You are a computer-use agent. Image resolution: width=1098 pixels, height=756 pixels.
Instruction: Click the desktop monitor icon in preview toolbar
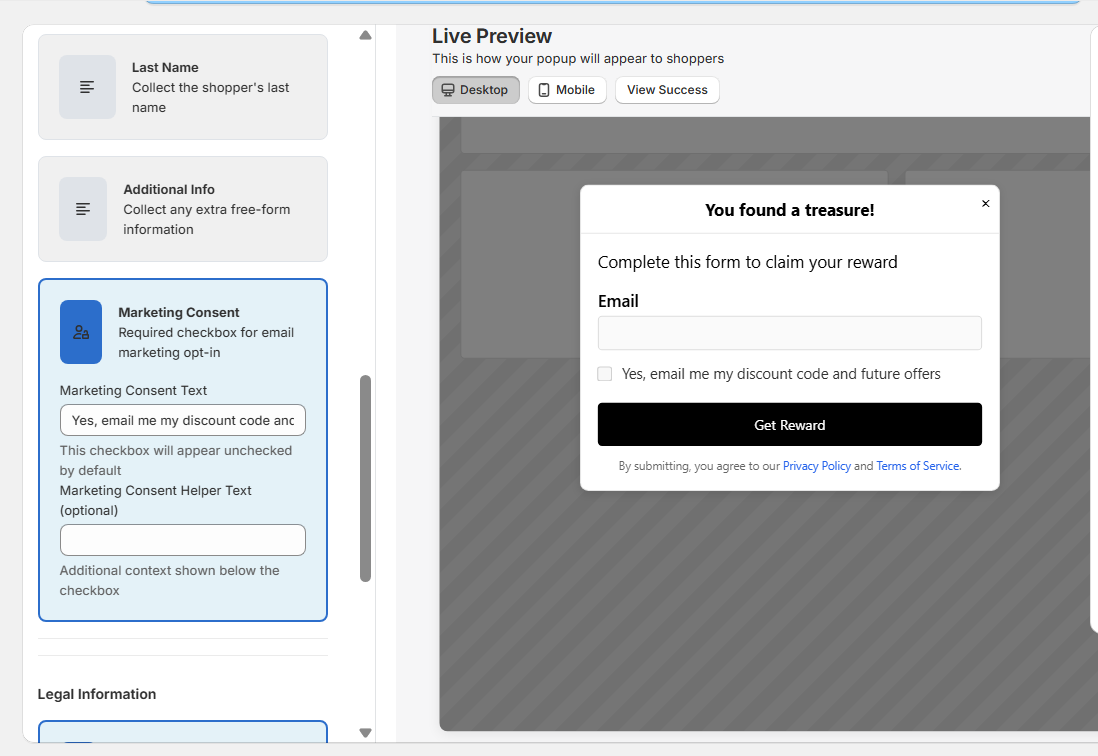[x=449, y=89]
